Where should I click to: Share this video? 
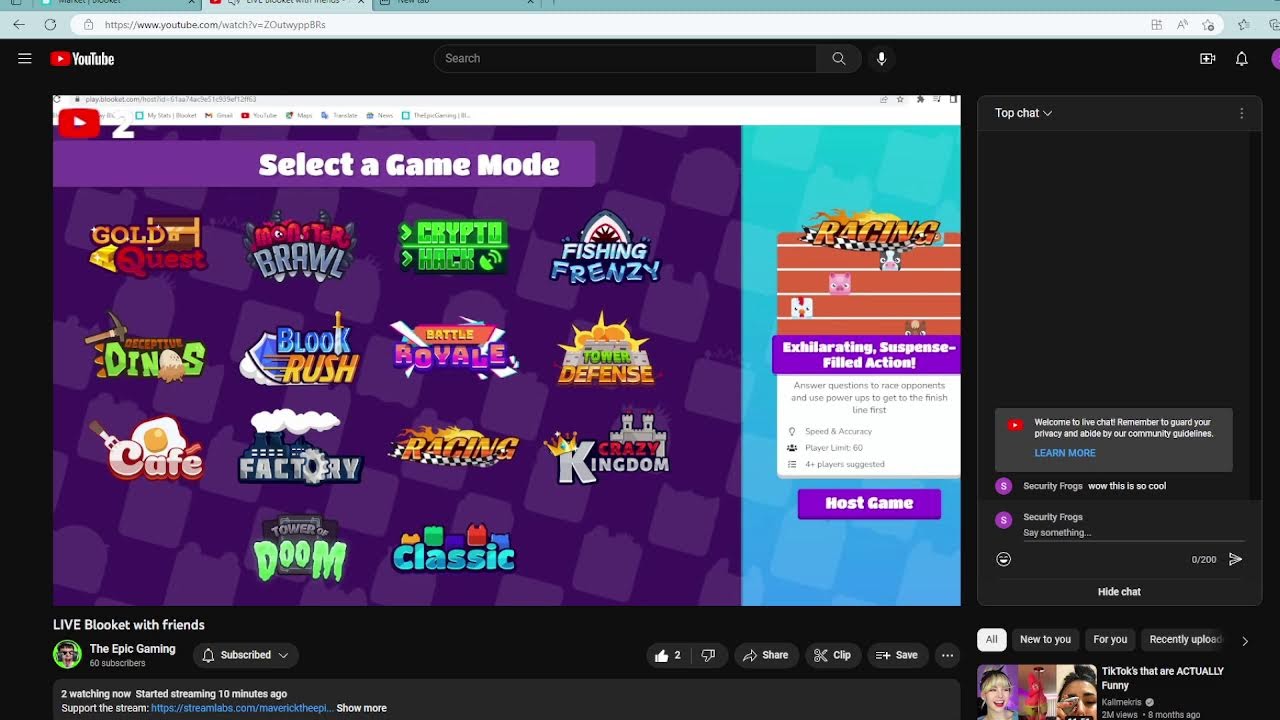[766, 655]
